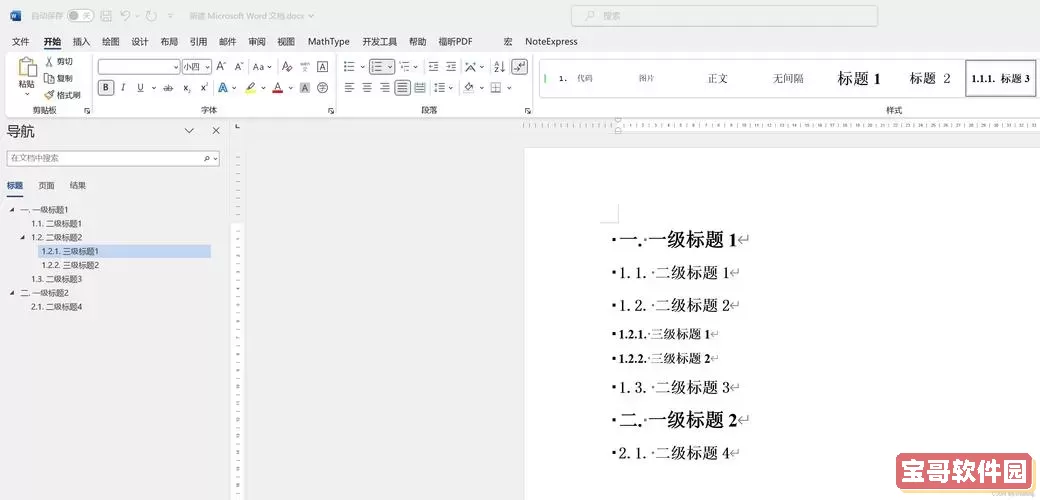Switch to 页面 tab in navigation pane
Screen dimensions: 1040x500
[46, 186]
